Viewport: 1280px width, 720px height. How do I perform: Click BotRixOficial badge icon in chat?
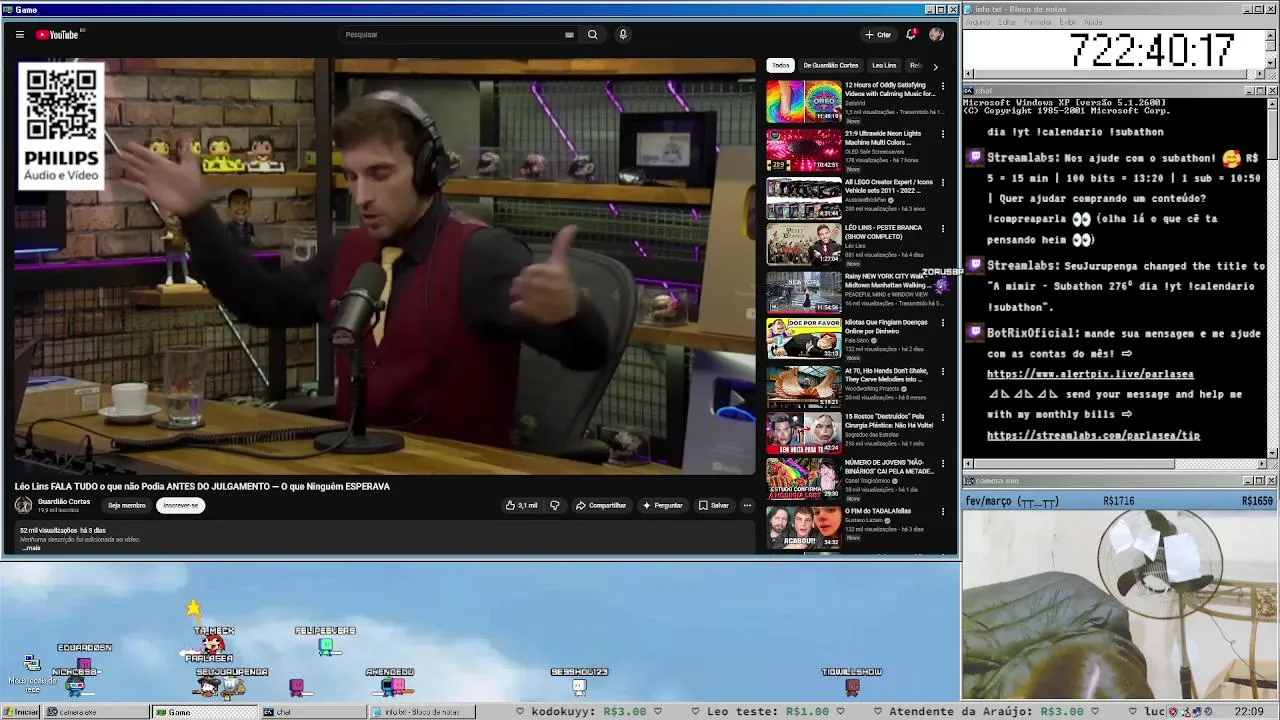click(x=975, y=332)
